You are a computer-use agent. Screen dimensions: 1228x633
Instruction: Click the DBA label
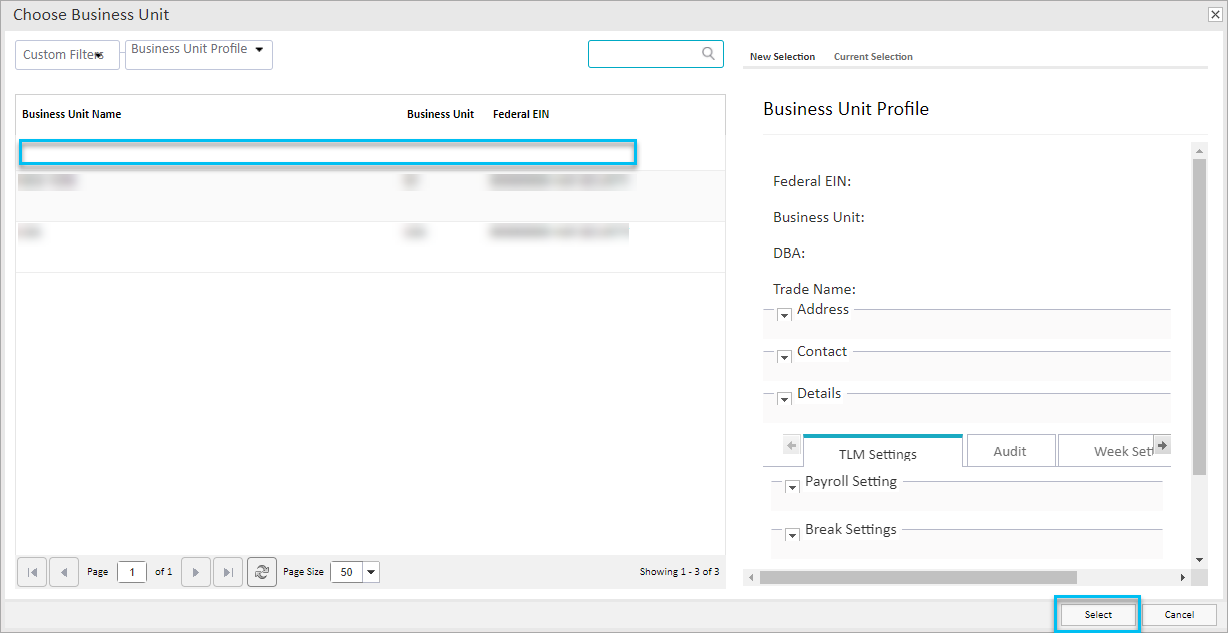coord(789,254)
